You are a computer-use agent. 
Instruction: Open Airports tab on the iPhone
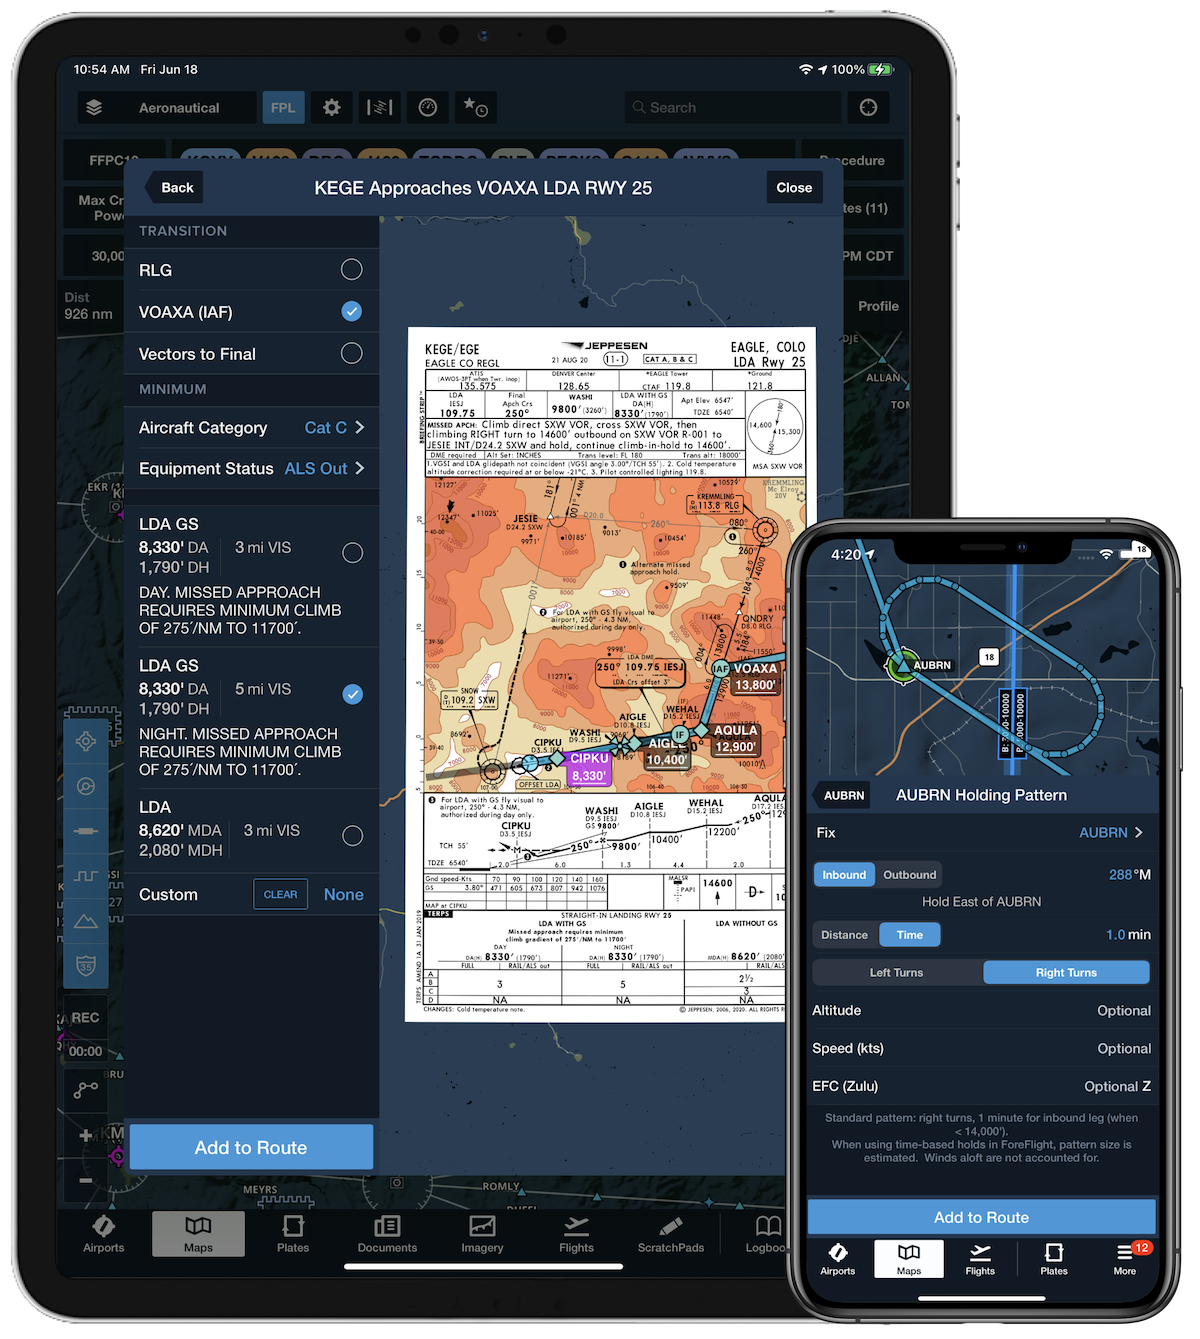[x=838, y=1259]
